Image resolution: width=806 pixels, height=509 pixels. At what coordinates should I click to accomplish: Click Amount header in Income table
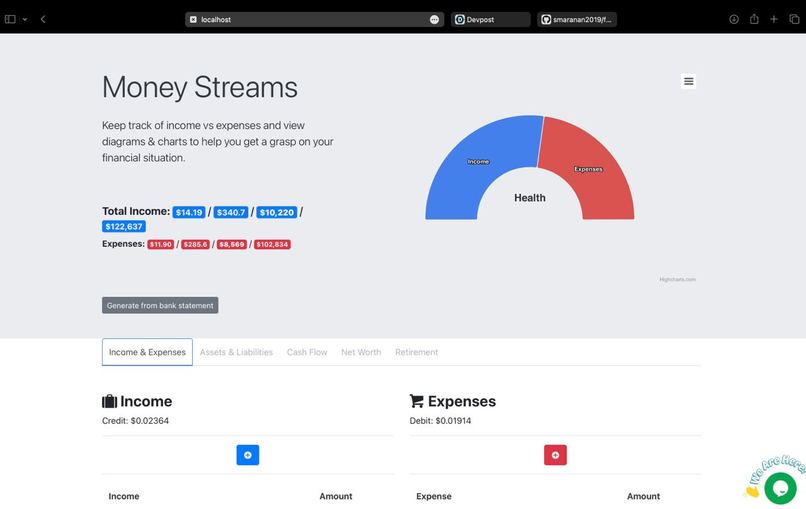336,496
